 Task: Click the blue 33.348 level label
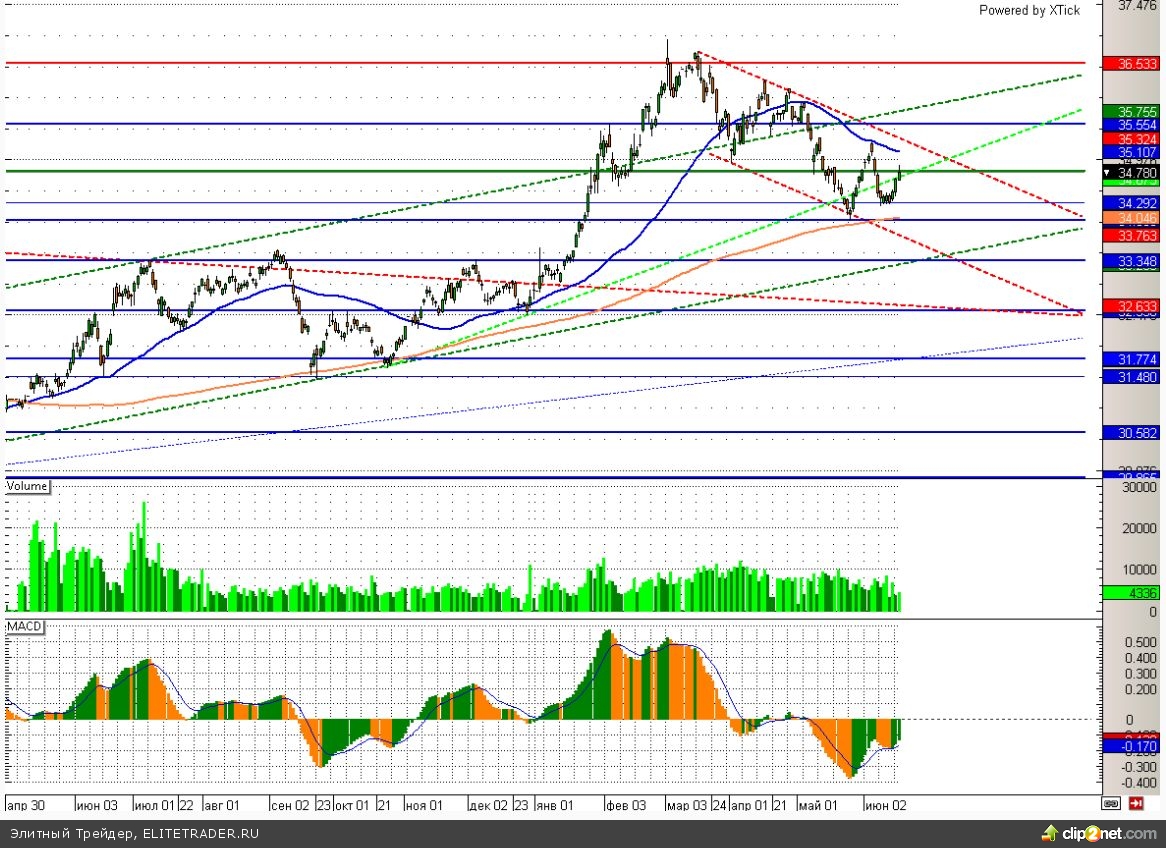point(1130,260)
